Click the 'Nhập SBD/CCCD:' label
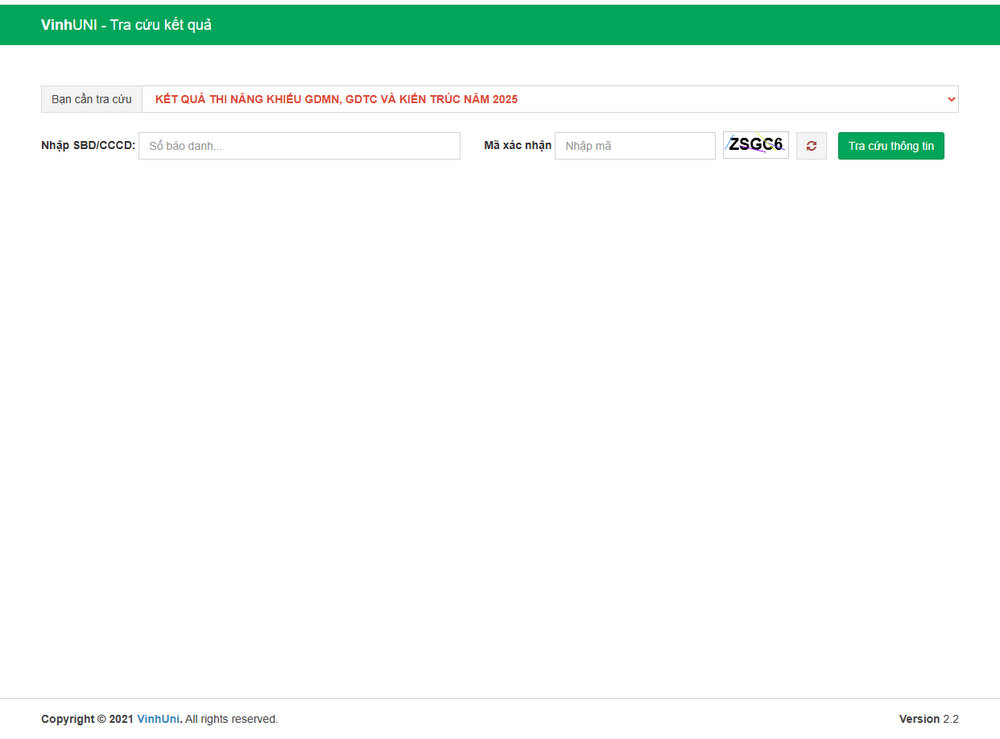 [88, 145]
